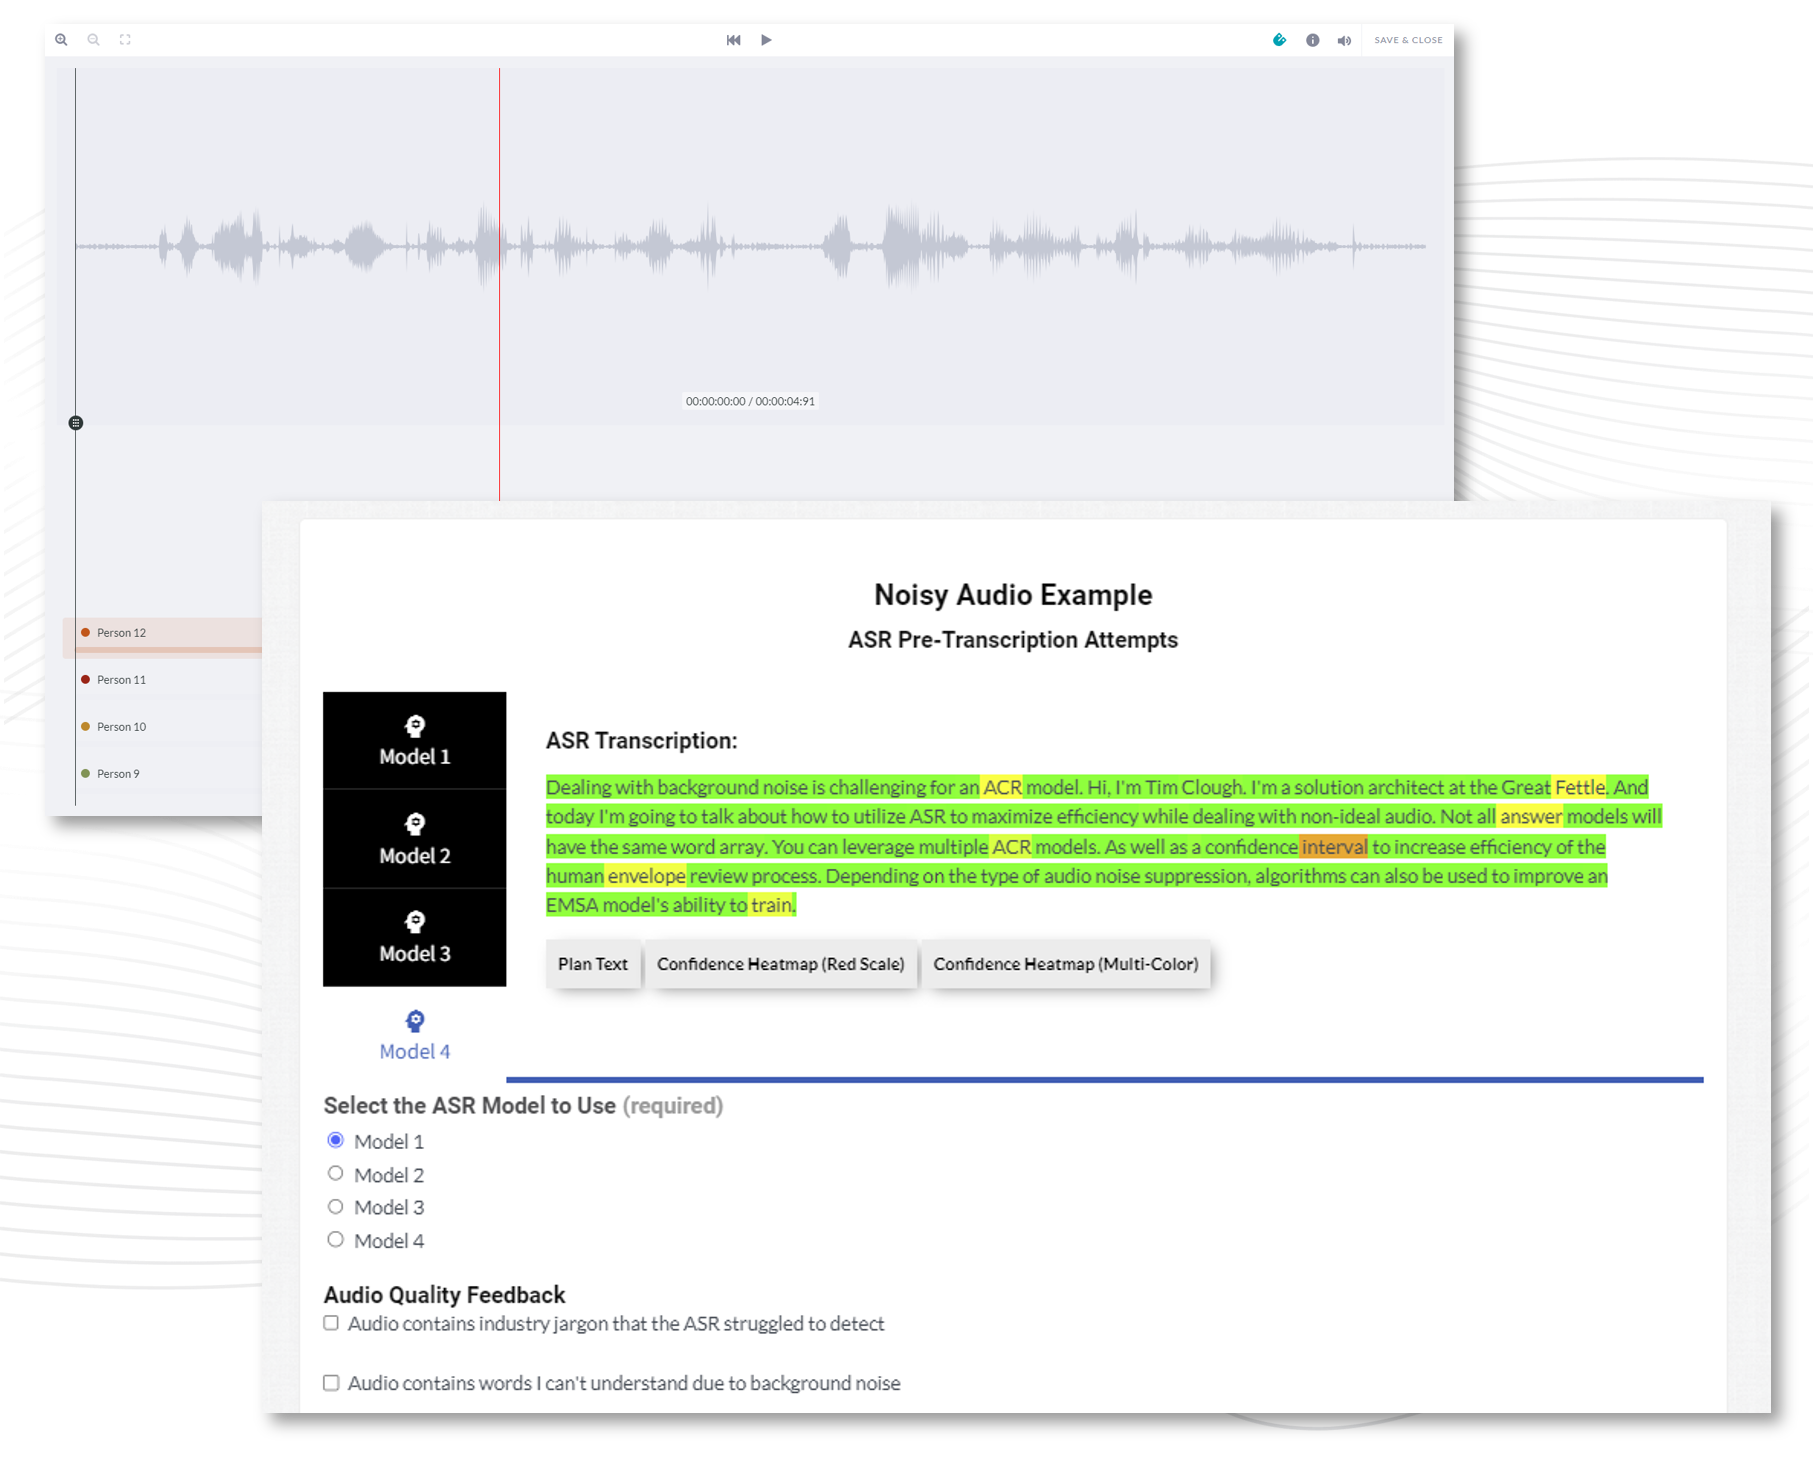
Task: Click the head icon above Model 2
Action: [x=414, y=824]
